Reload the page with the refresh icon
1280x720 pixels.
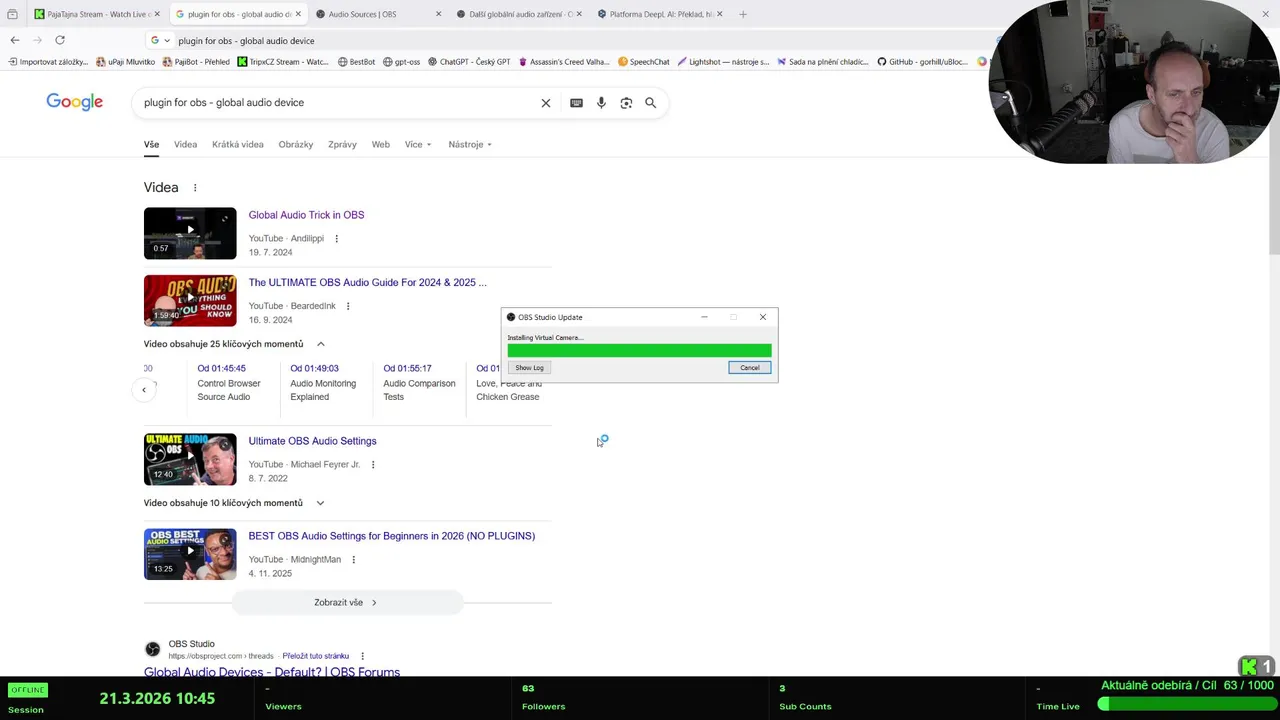[x=60, y=40]
